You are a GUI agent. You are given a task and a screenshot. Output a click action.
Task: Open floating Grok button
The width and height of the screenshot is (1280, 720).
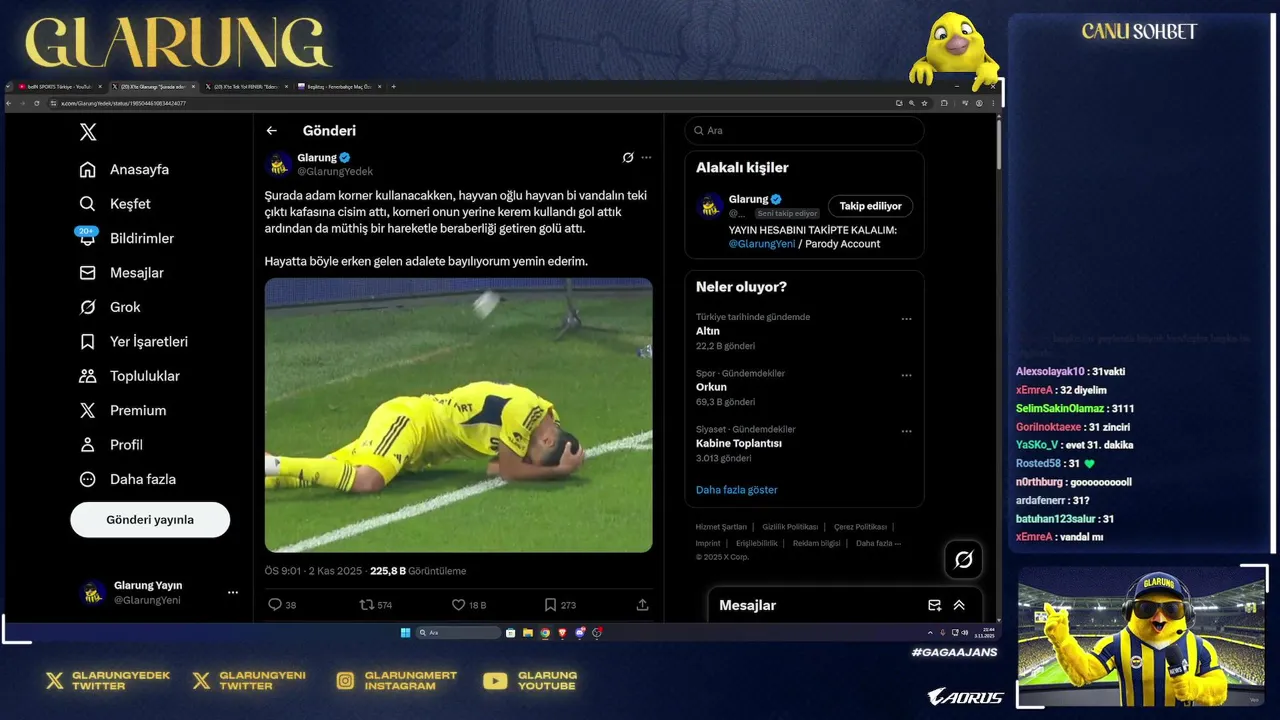click(963, 560)
